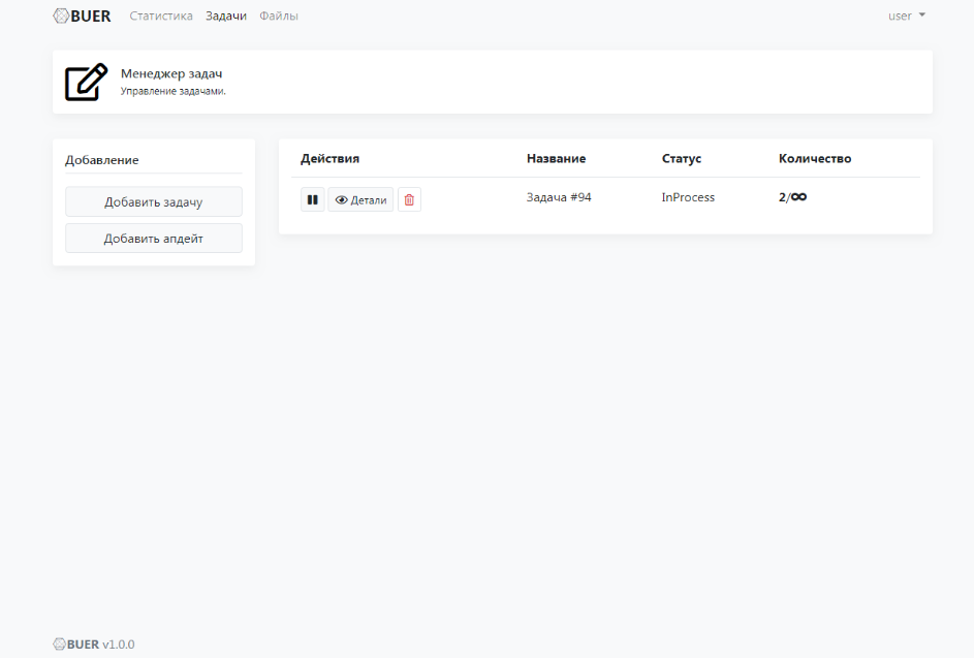The width and height of the screenshot is (974, 658).
Task: Delete task #94 using red trash icon
Action: [x=409, y=199]
